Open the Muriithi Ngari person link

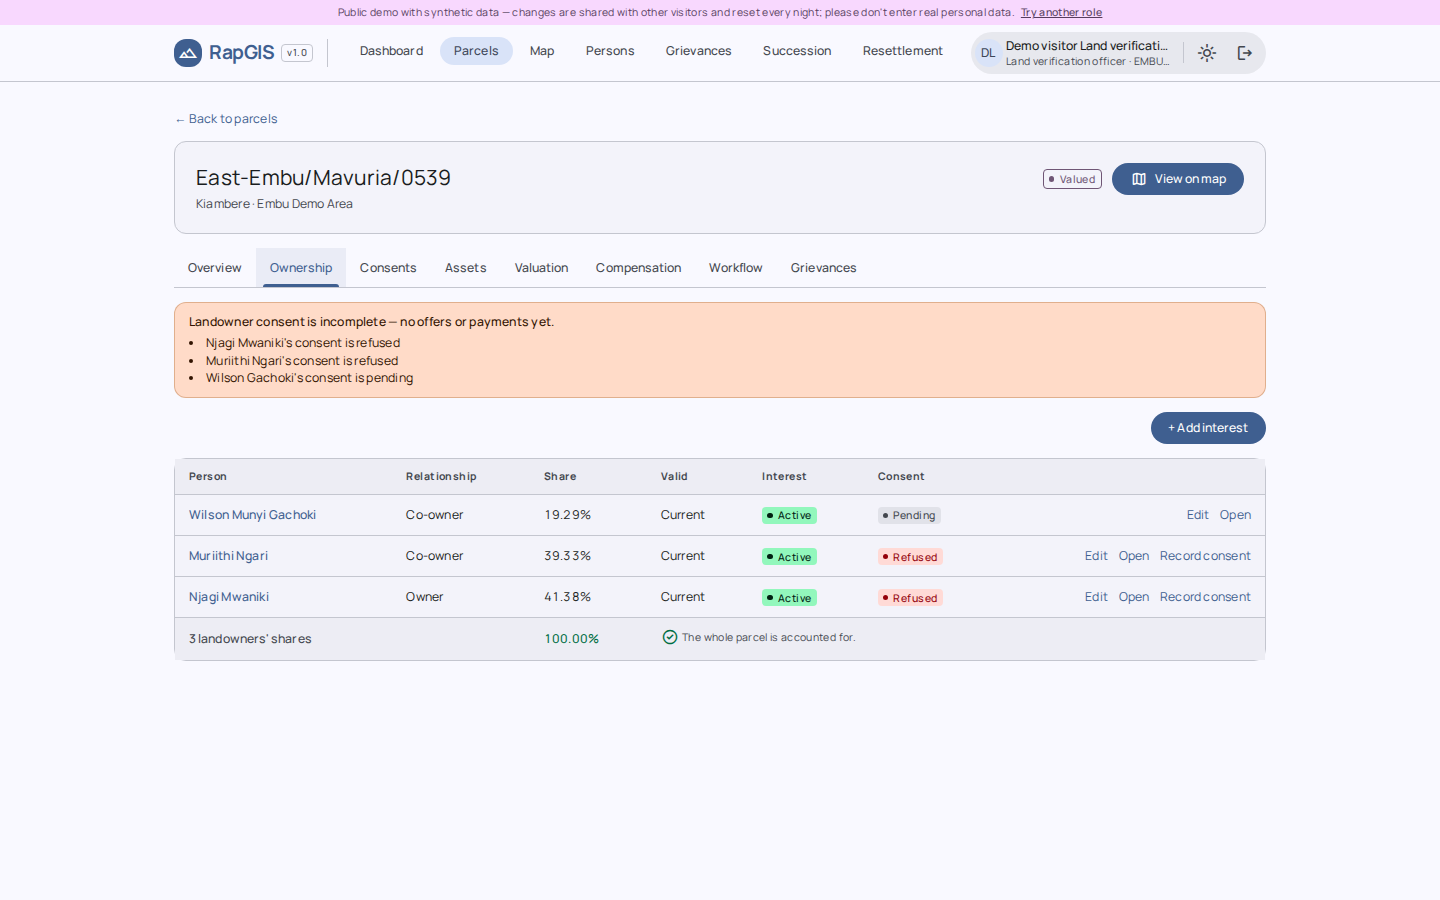[228, 556]
